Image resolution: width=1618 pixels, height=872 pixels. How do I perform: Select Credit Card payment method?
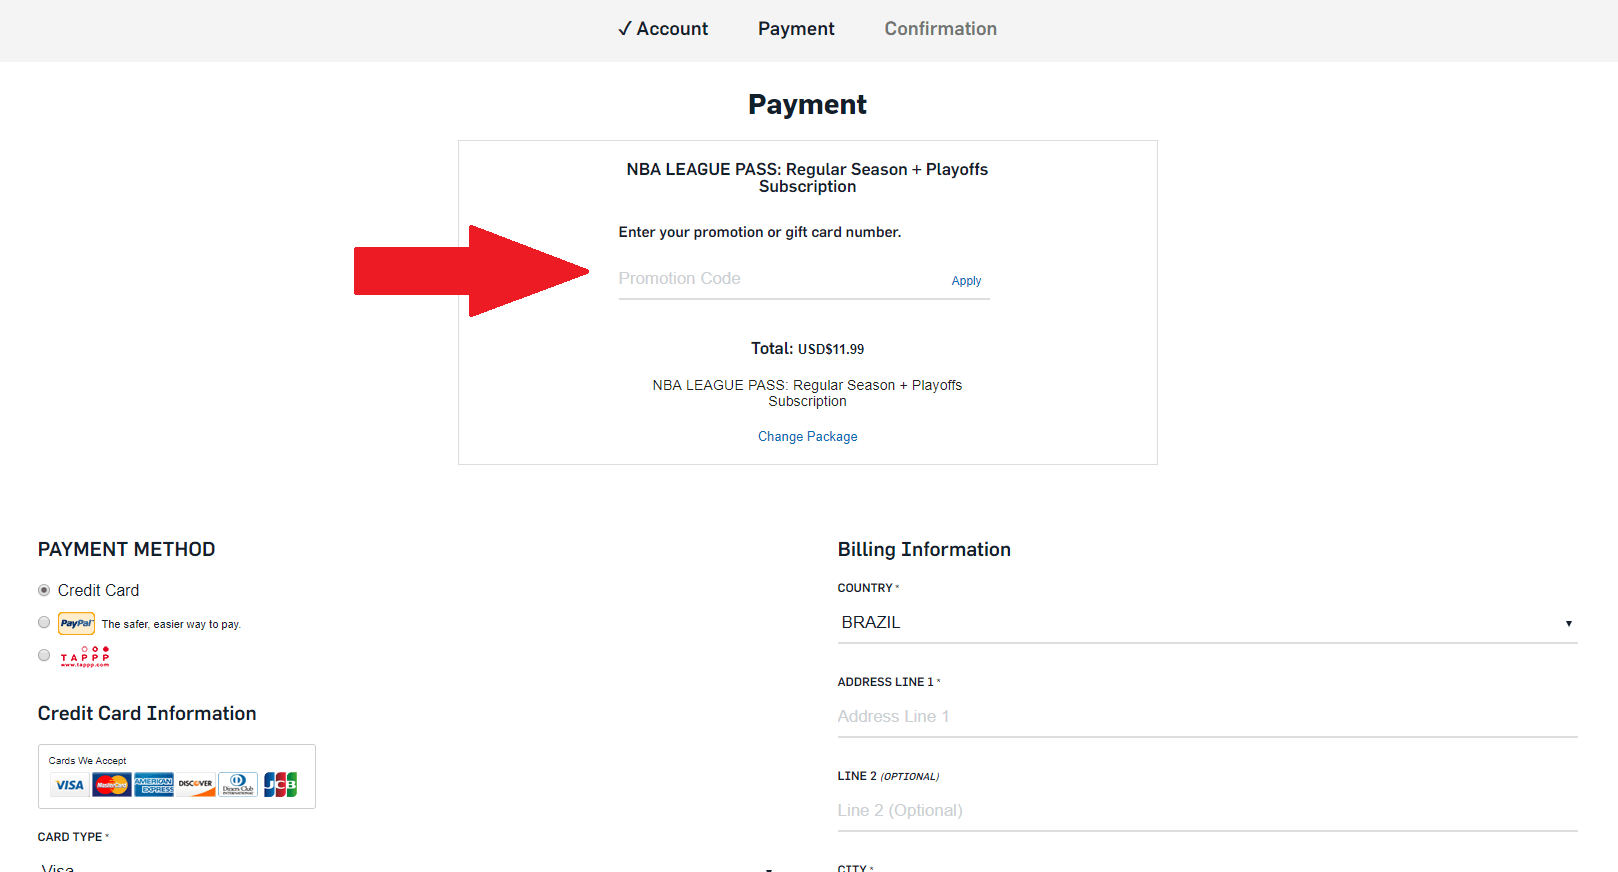[x=44, y=590]
